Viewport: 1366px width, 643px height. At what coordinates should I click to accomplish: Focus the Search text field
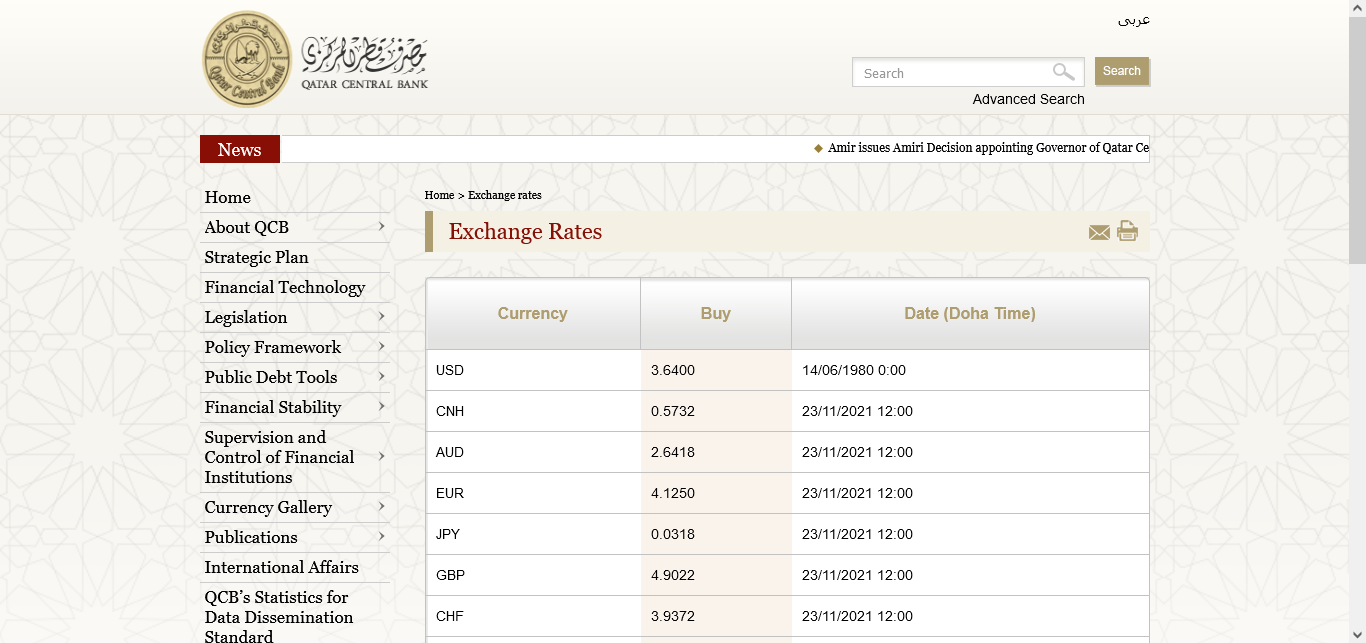coord(950,73)
